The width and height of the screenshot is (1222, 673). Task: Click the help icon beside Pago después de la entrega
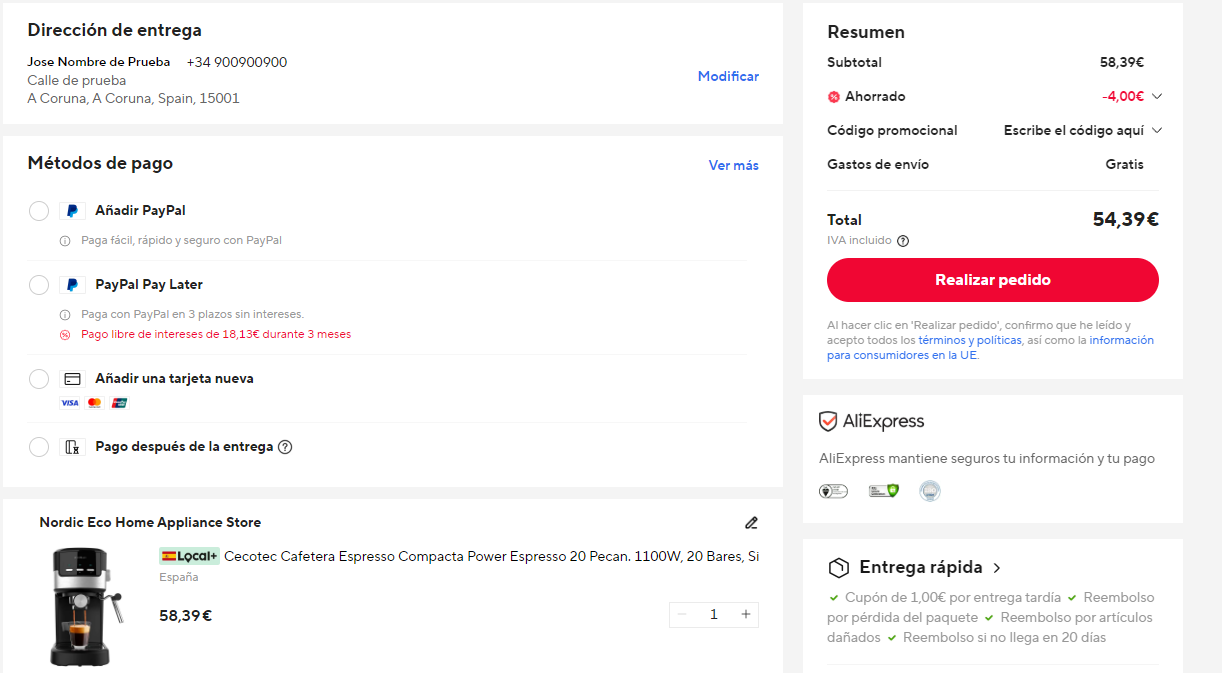pyautogui.click(x=285, y=447)
